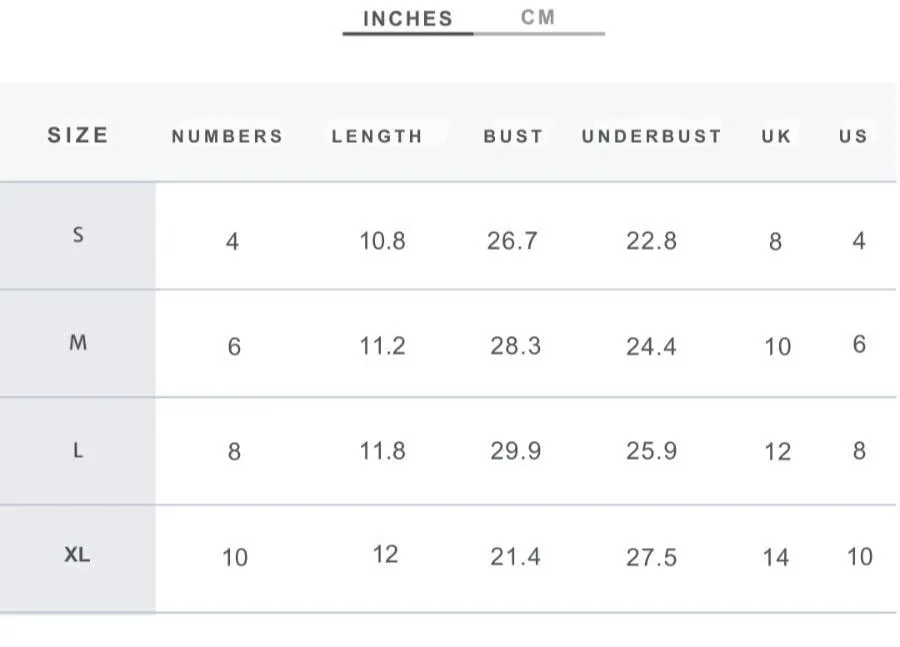This screenshot has width=900, height=647.
Task: Click the LENGTH column header
Action: tap(377, 137)
